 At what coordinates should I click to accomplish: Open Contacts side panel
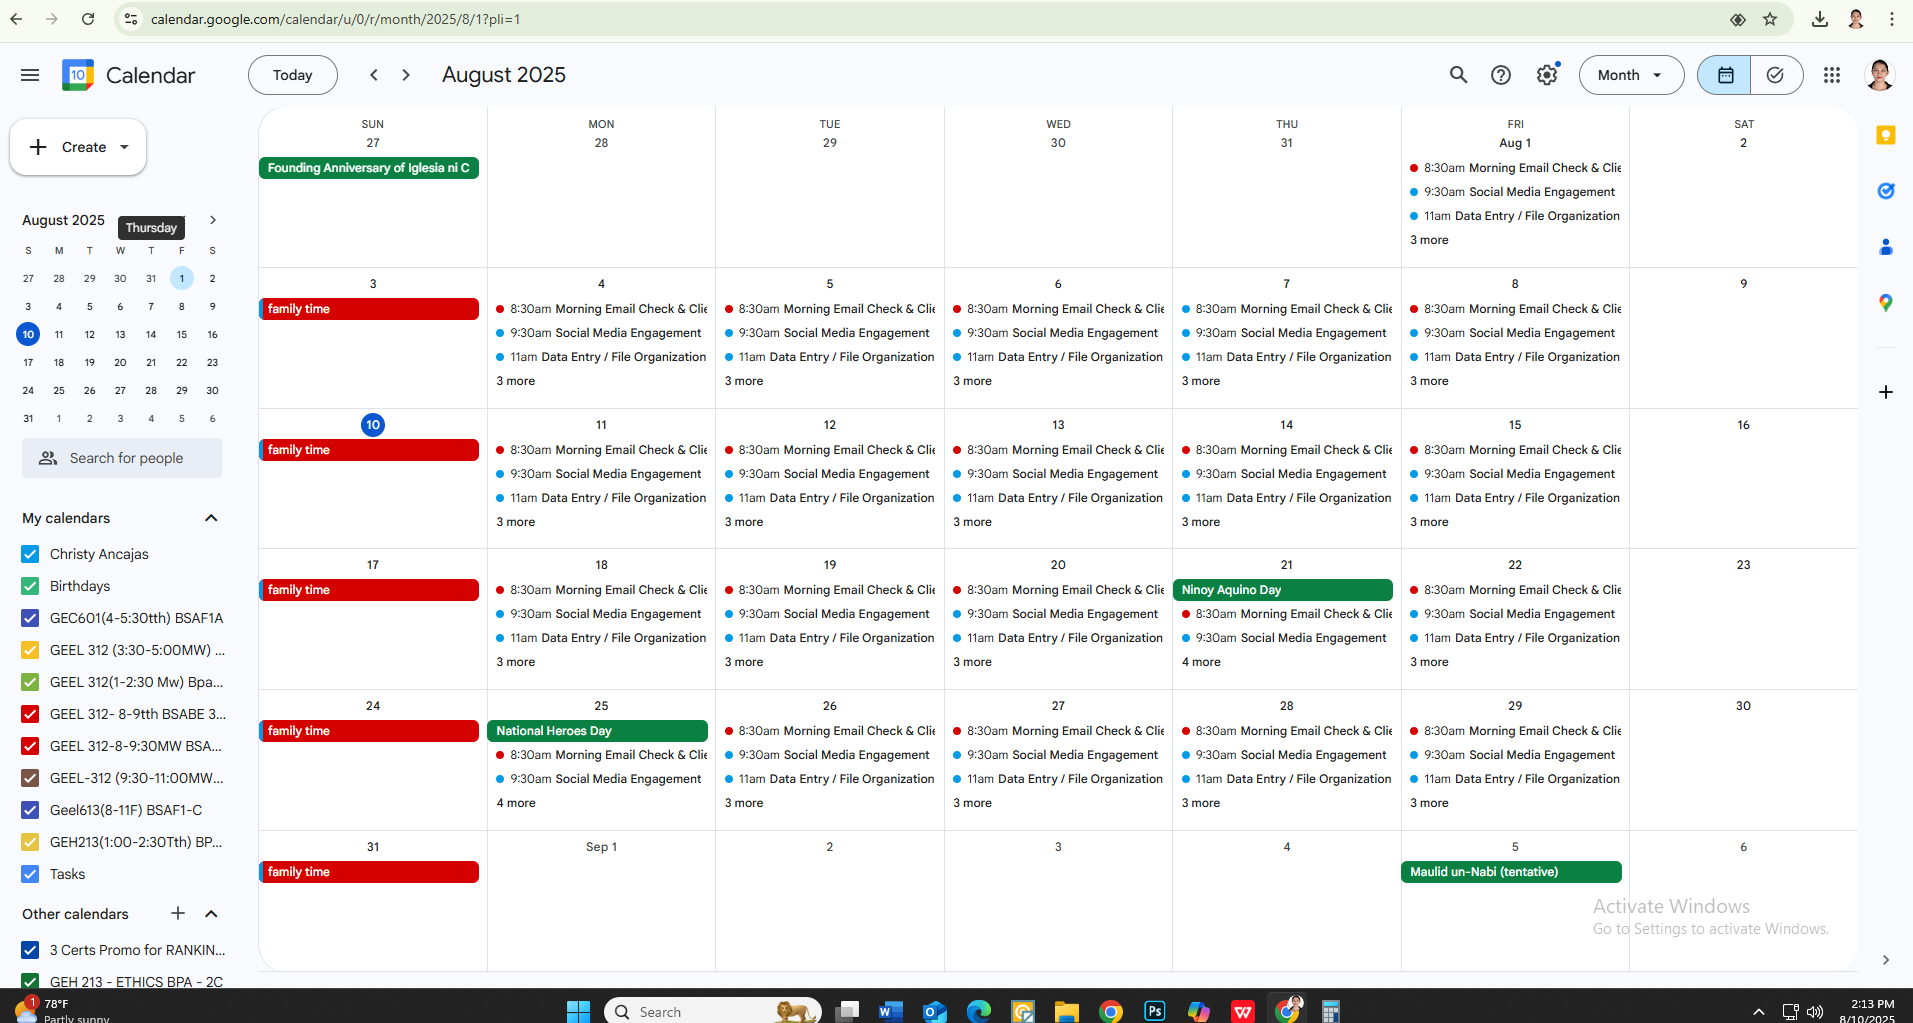tap(1886, 247)
